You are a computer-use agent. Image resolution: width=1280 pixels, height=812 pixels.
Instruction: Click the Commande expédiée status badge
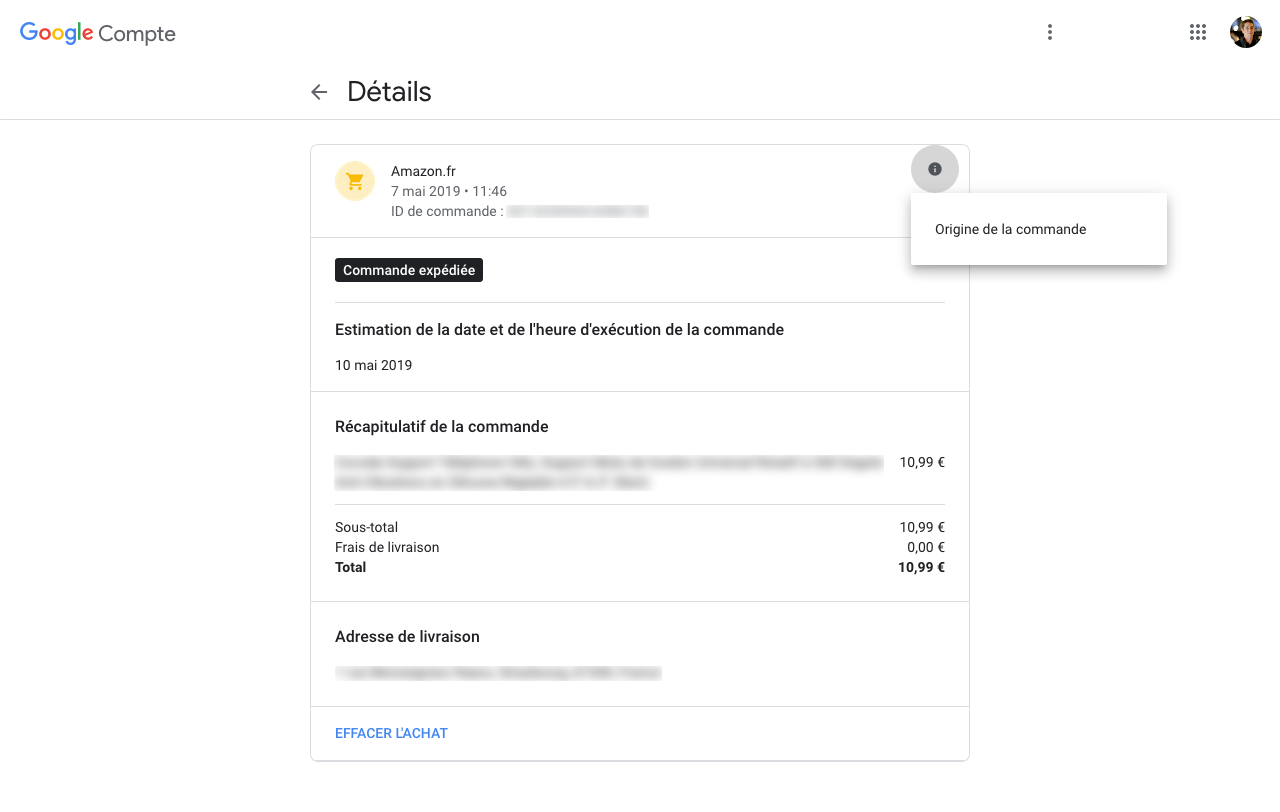[x=409, y=270]
